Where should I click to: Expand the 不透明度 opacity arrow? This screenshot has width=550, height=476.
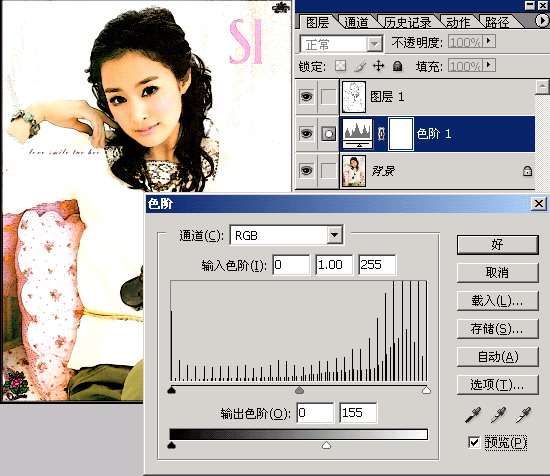pos(489,42)
